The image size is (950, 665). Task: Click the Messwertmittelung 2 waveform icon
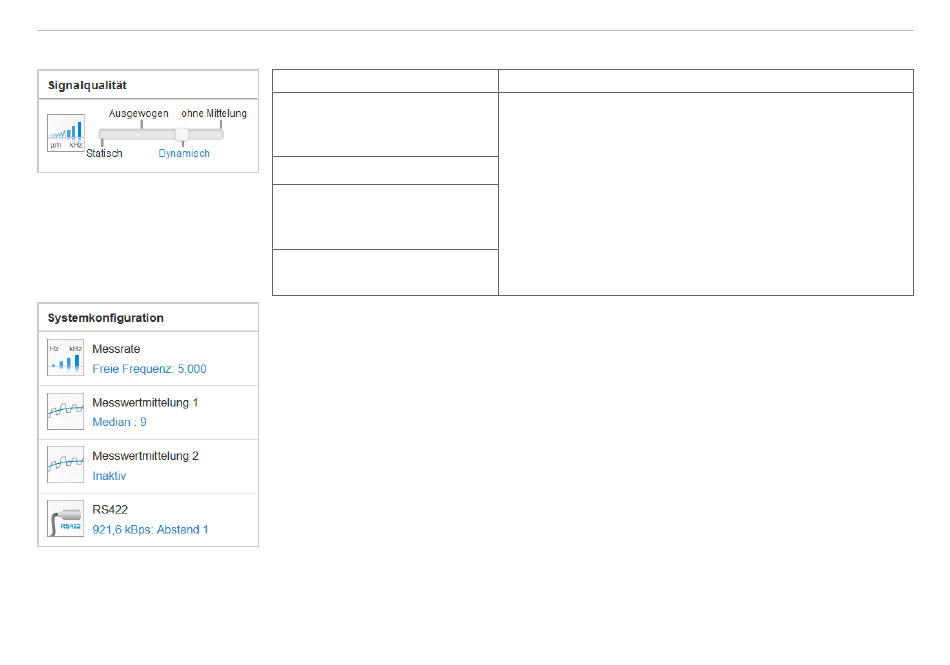(x=65, y=465)
